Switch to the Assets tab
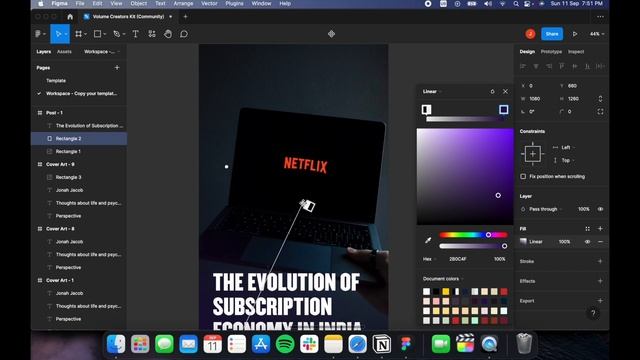 coord(64,52)
